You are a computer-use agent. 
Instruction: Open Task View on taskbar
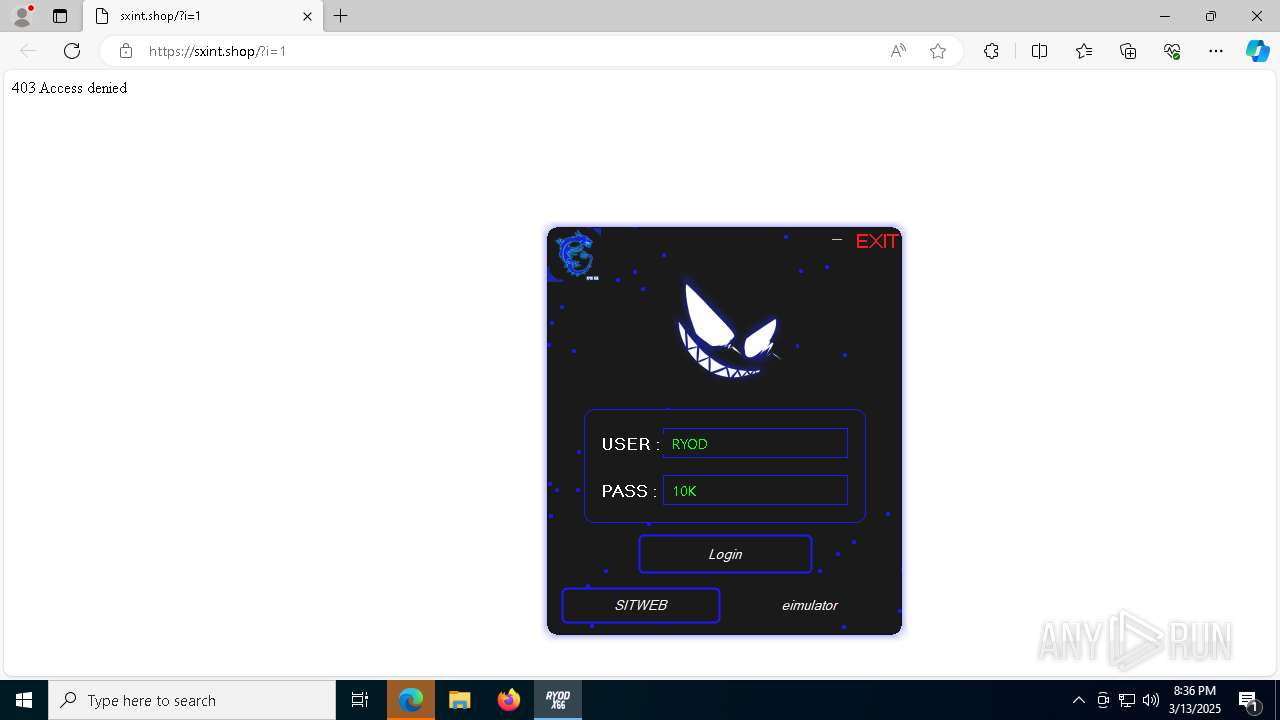point(360,700)
